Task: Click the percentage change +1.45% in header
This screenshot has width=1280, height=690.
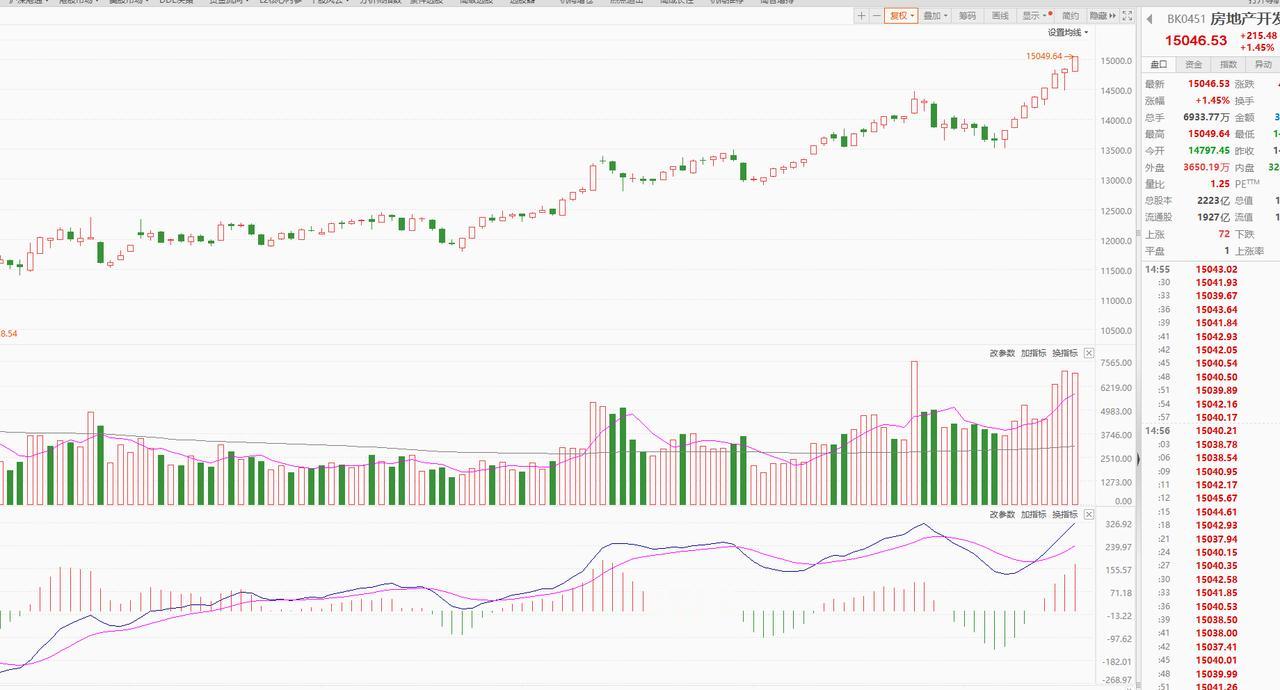Action: [1258, 48]
